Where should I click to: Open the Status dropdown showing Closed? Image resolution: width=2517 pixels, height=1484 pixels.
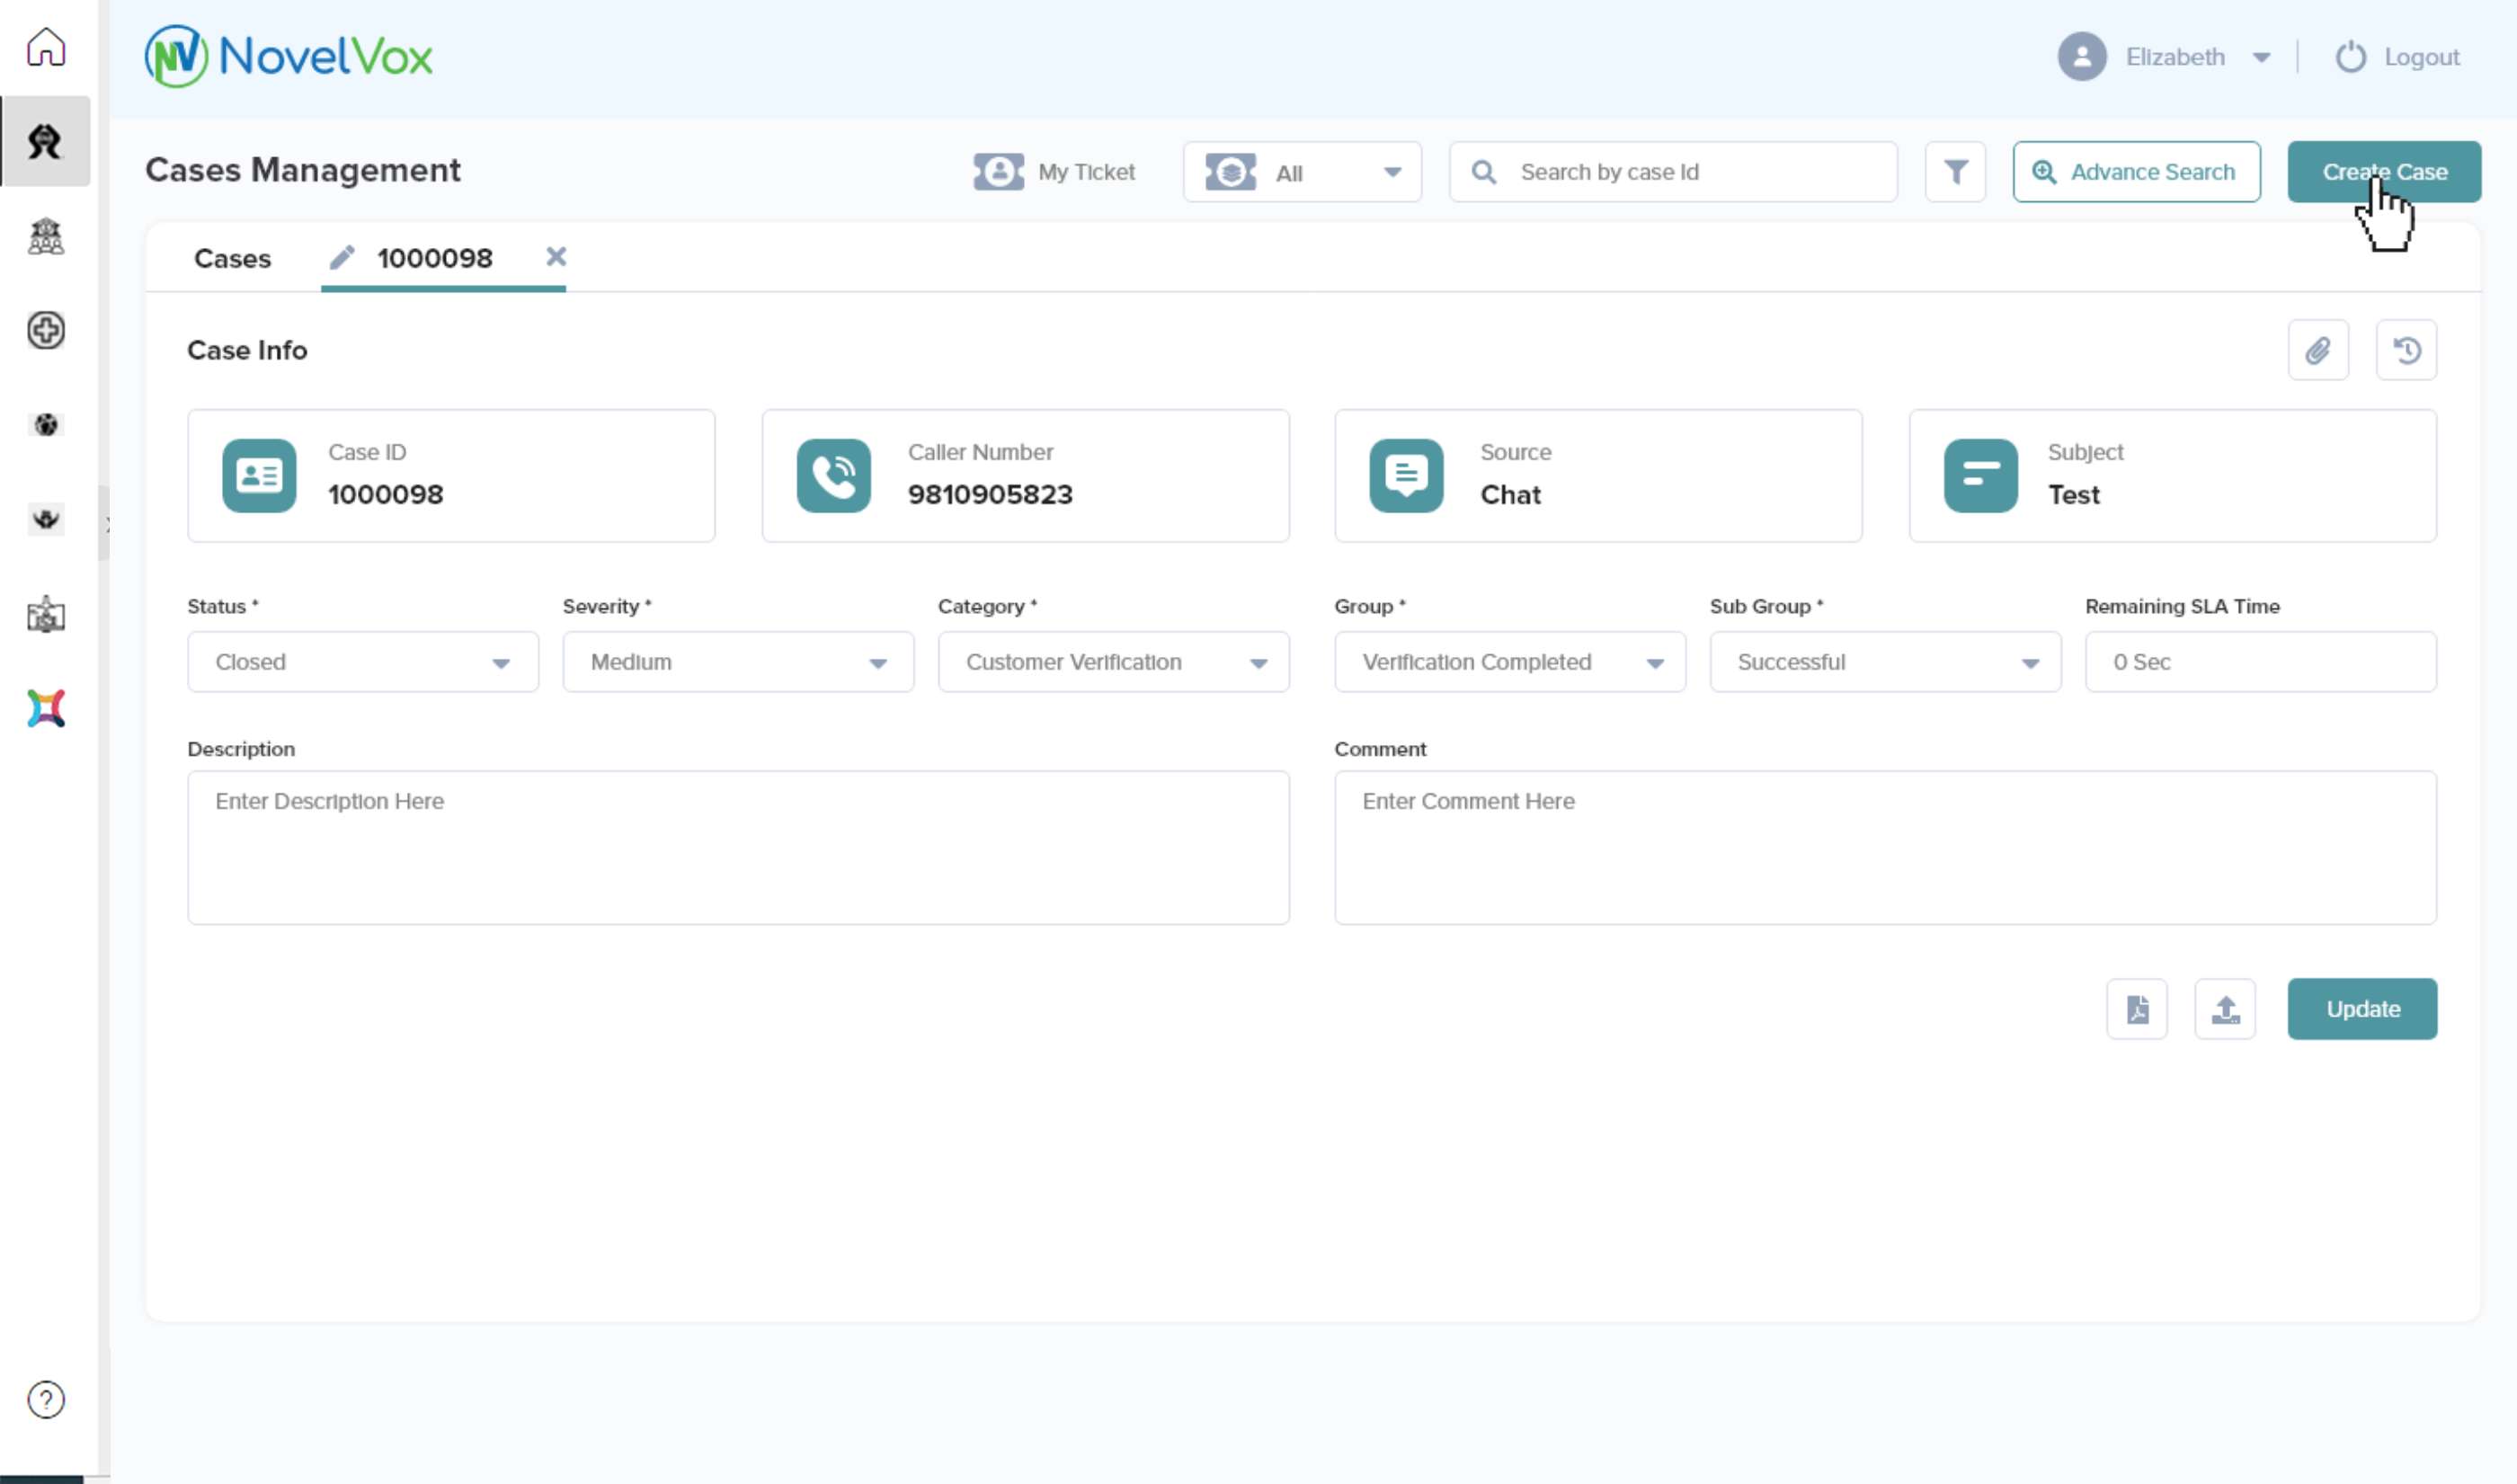point(362,662)
